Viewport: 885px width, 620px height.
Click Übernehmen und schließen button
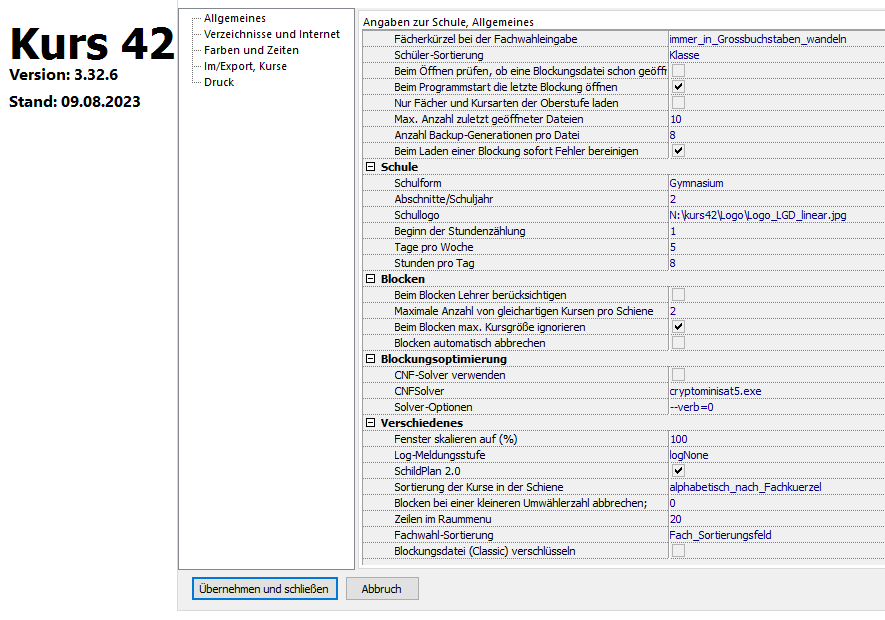pyautogui.click(x=265, y=588)
